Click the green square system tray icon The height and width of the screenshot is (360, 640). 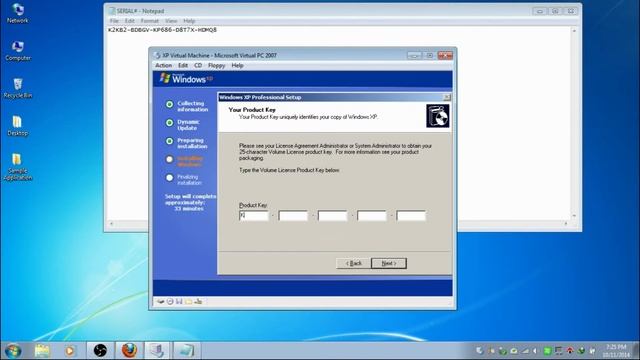[547, 351]
